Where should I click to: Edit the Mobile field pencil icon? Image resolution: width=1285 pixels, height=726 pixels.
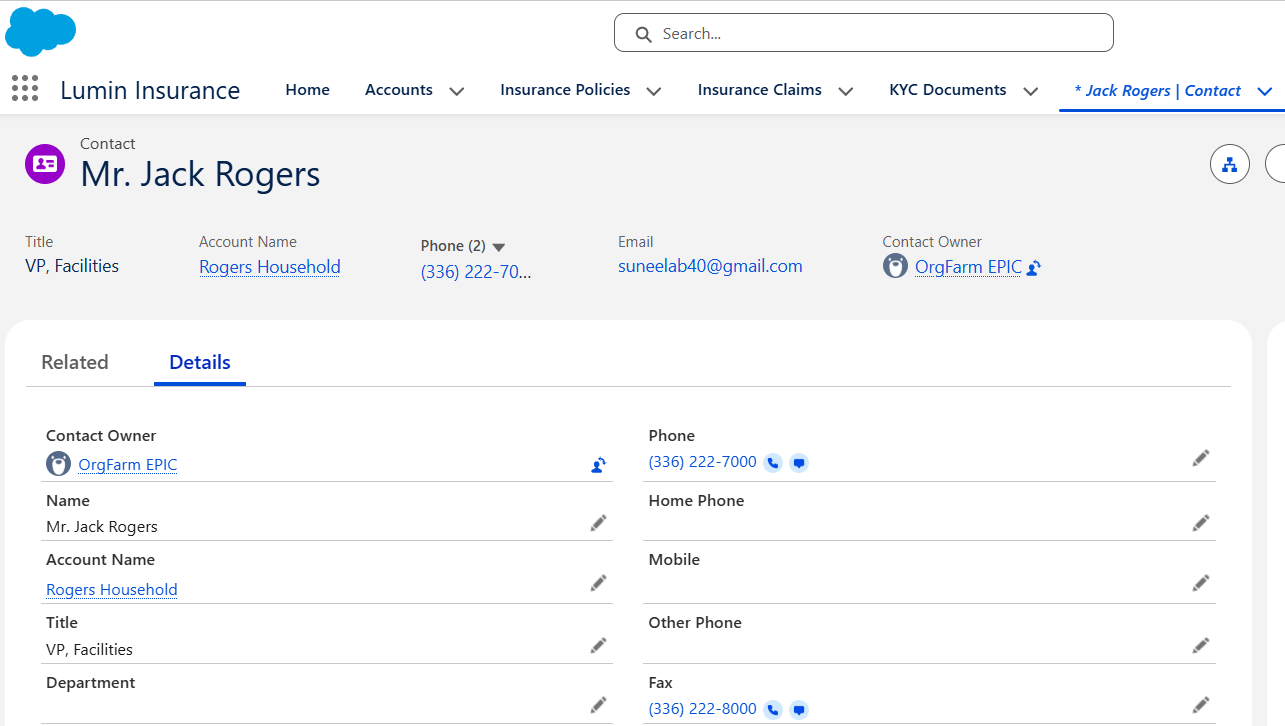1201,583
